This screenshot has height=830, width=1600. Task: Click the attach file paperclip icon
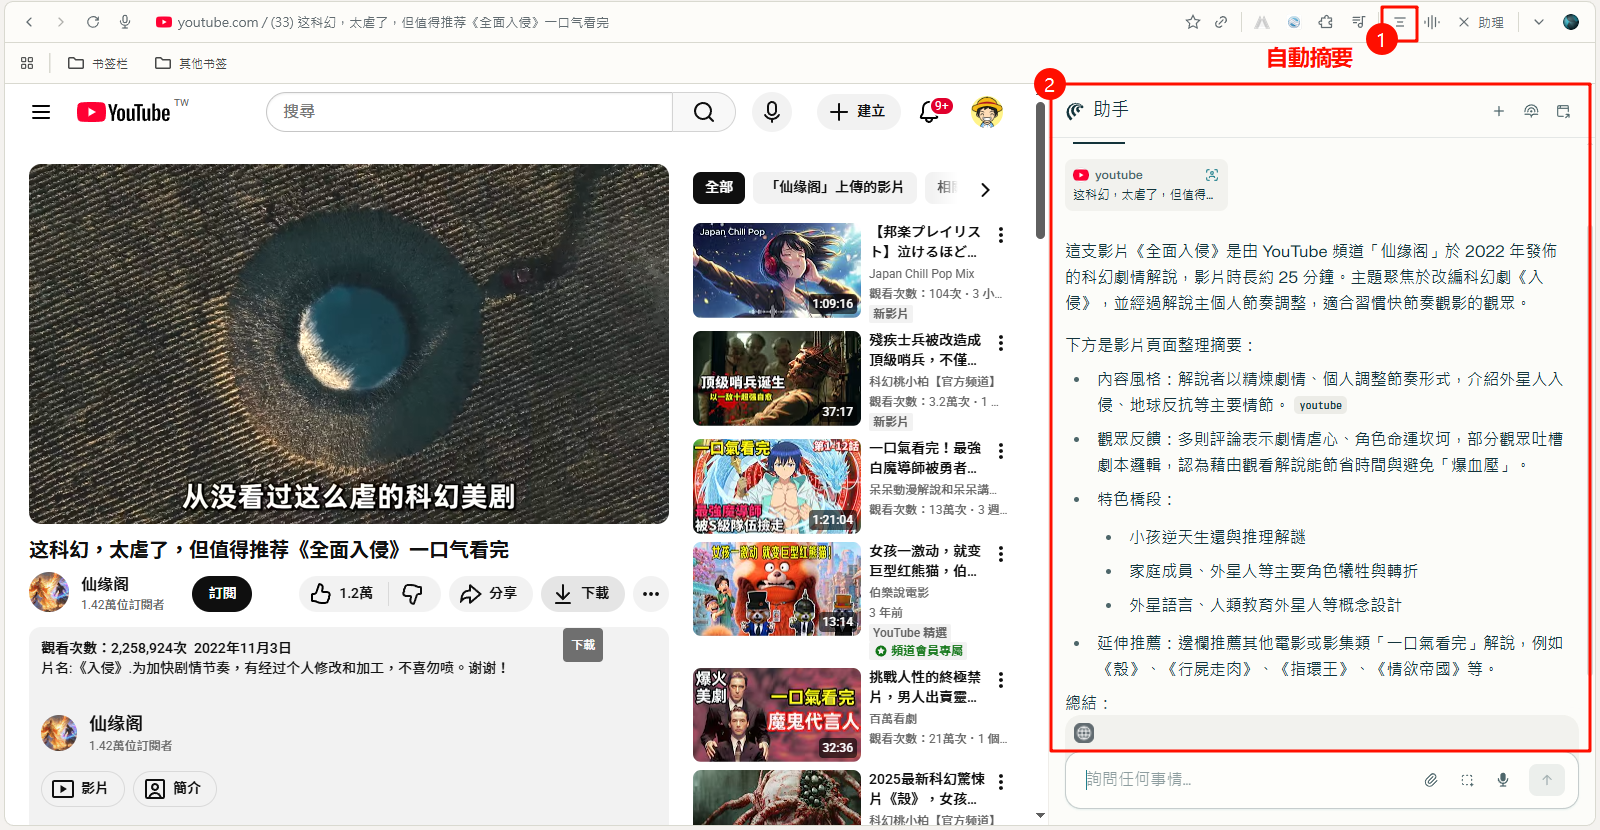(1431, 780)
